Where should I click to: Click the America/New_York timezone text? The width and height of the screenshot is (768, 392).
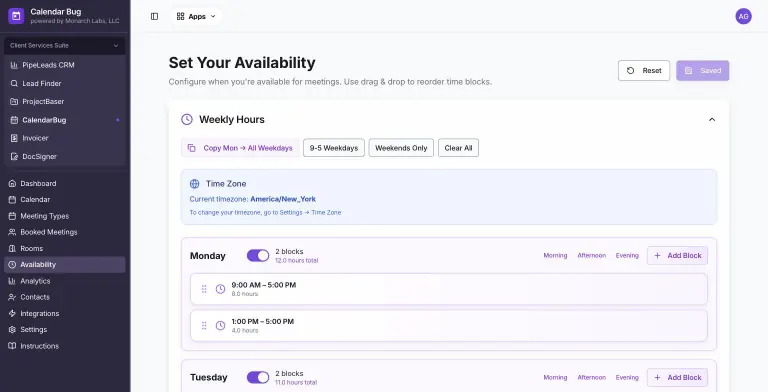pyautogui.click(x=283, y=199)
